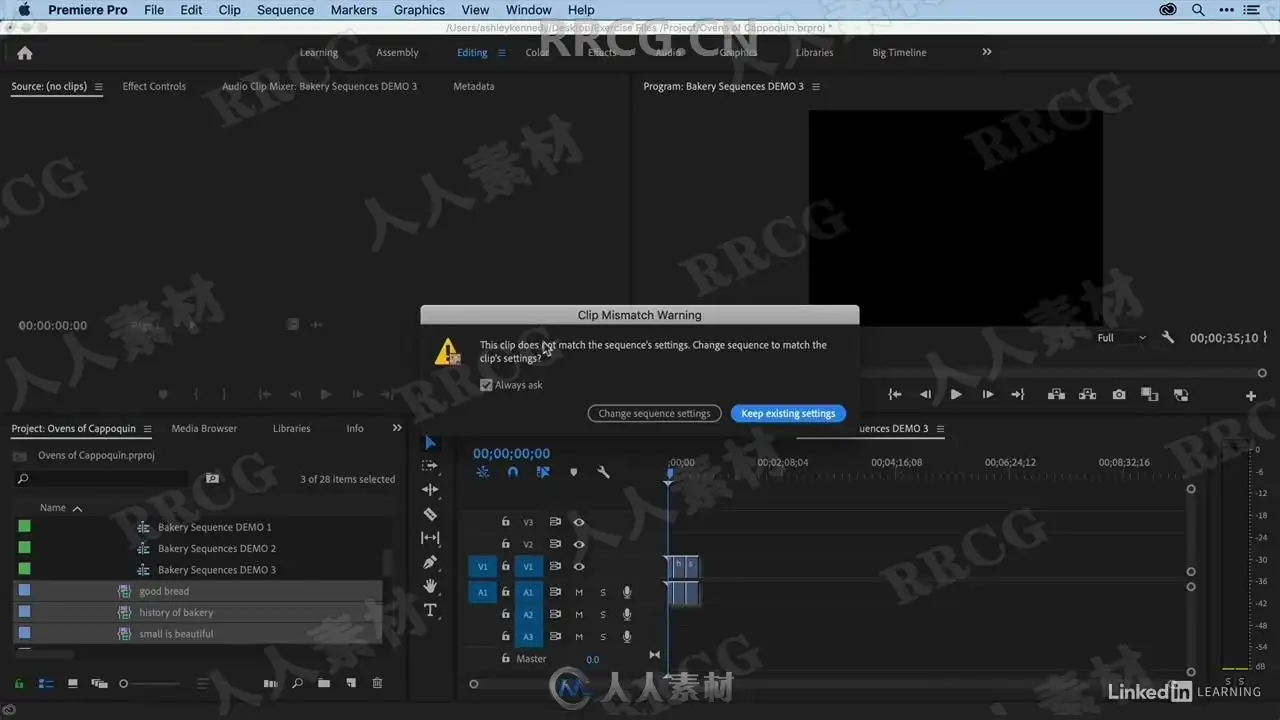Screen dimensions: 1280x720
Task: Open the Editing workspace menu
Action: (x=502, y=53)
